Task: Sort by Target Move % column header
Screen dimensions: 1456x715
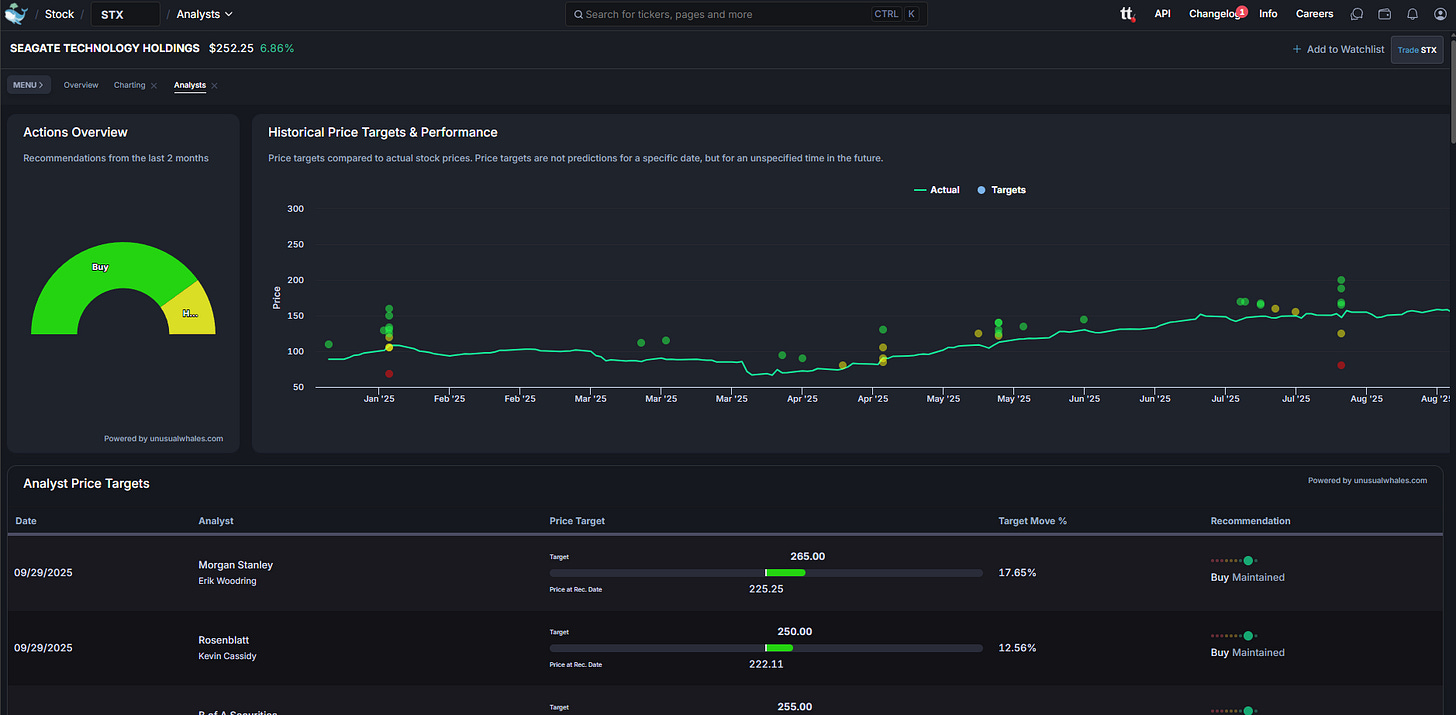Action: [x=1033, y=521]
